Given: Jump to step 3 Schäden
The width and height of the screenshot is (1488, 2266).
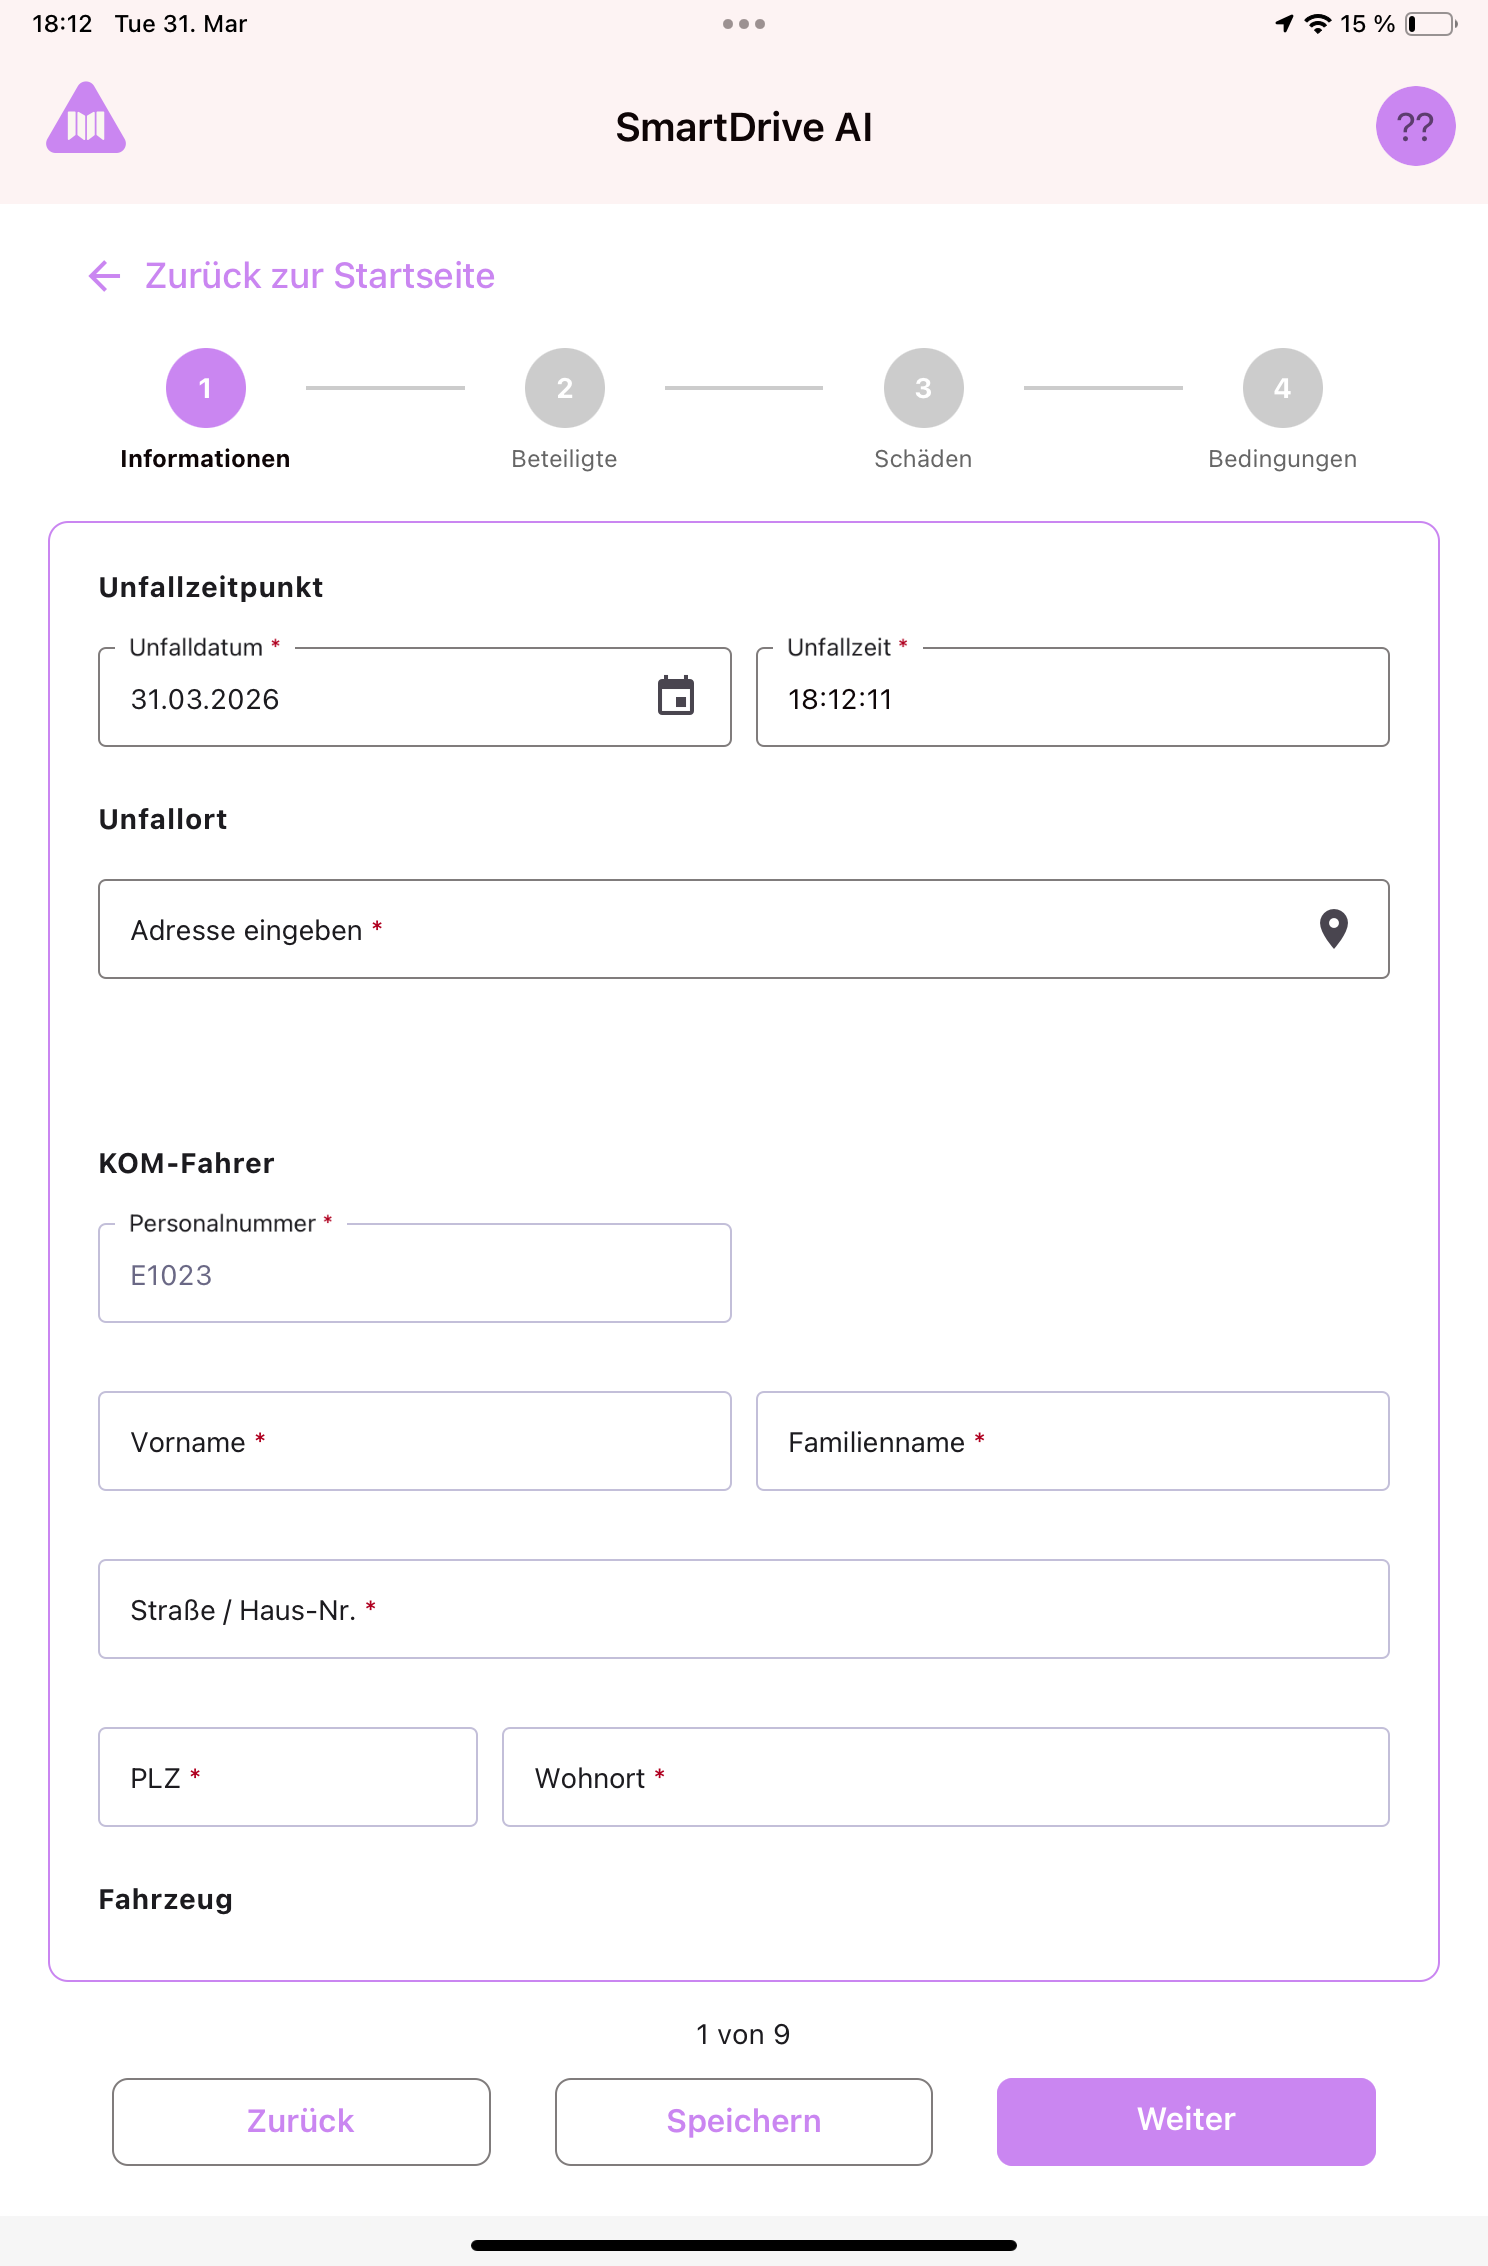Looking at the screenshot, I should tap(923, 388).
